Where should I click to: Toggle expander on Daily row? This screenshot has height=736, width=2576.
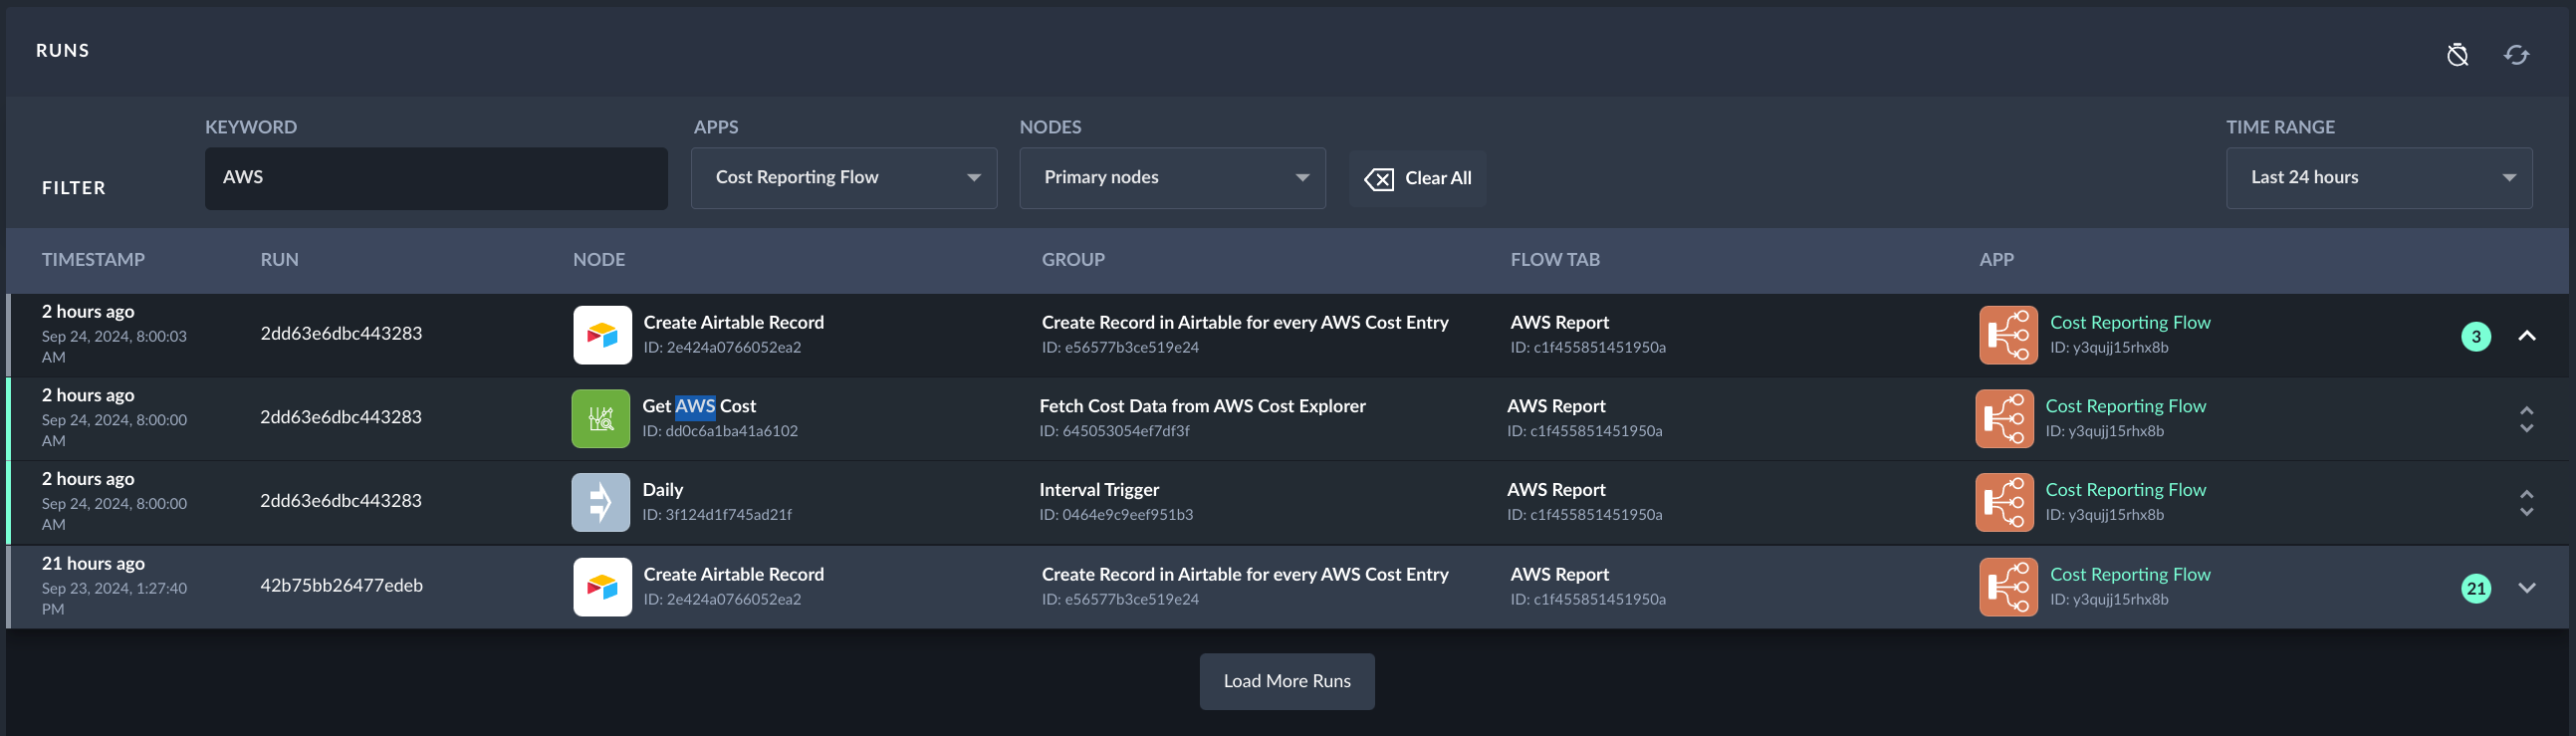click(2526, 503)
